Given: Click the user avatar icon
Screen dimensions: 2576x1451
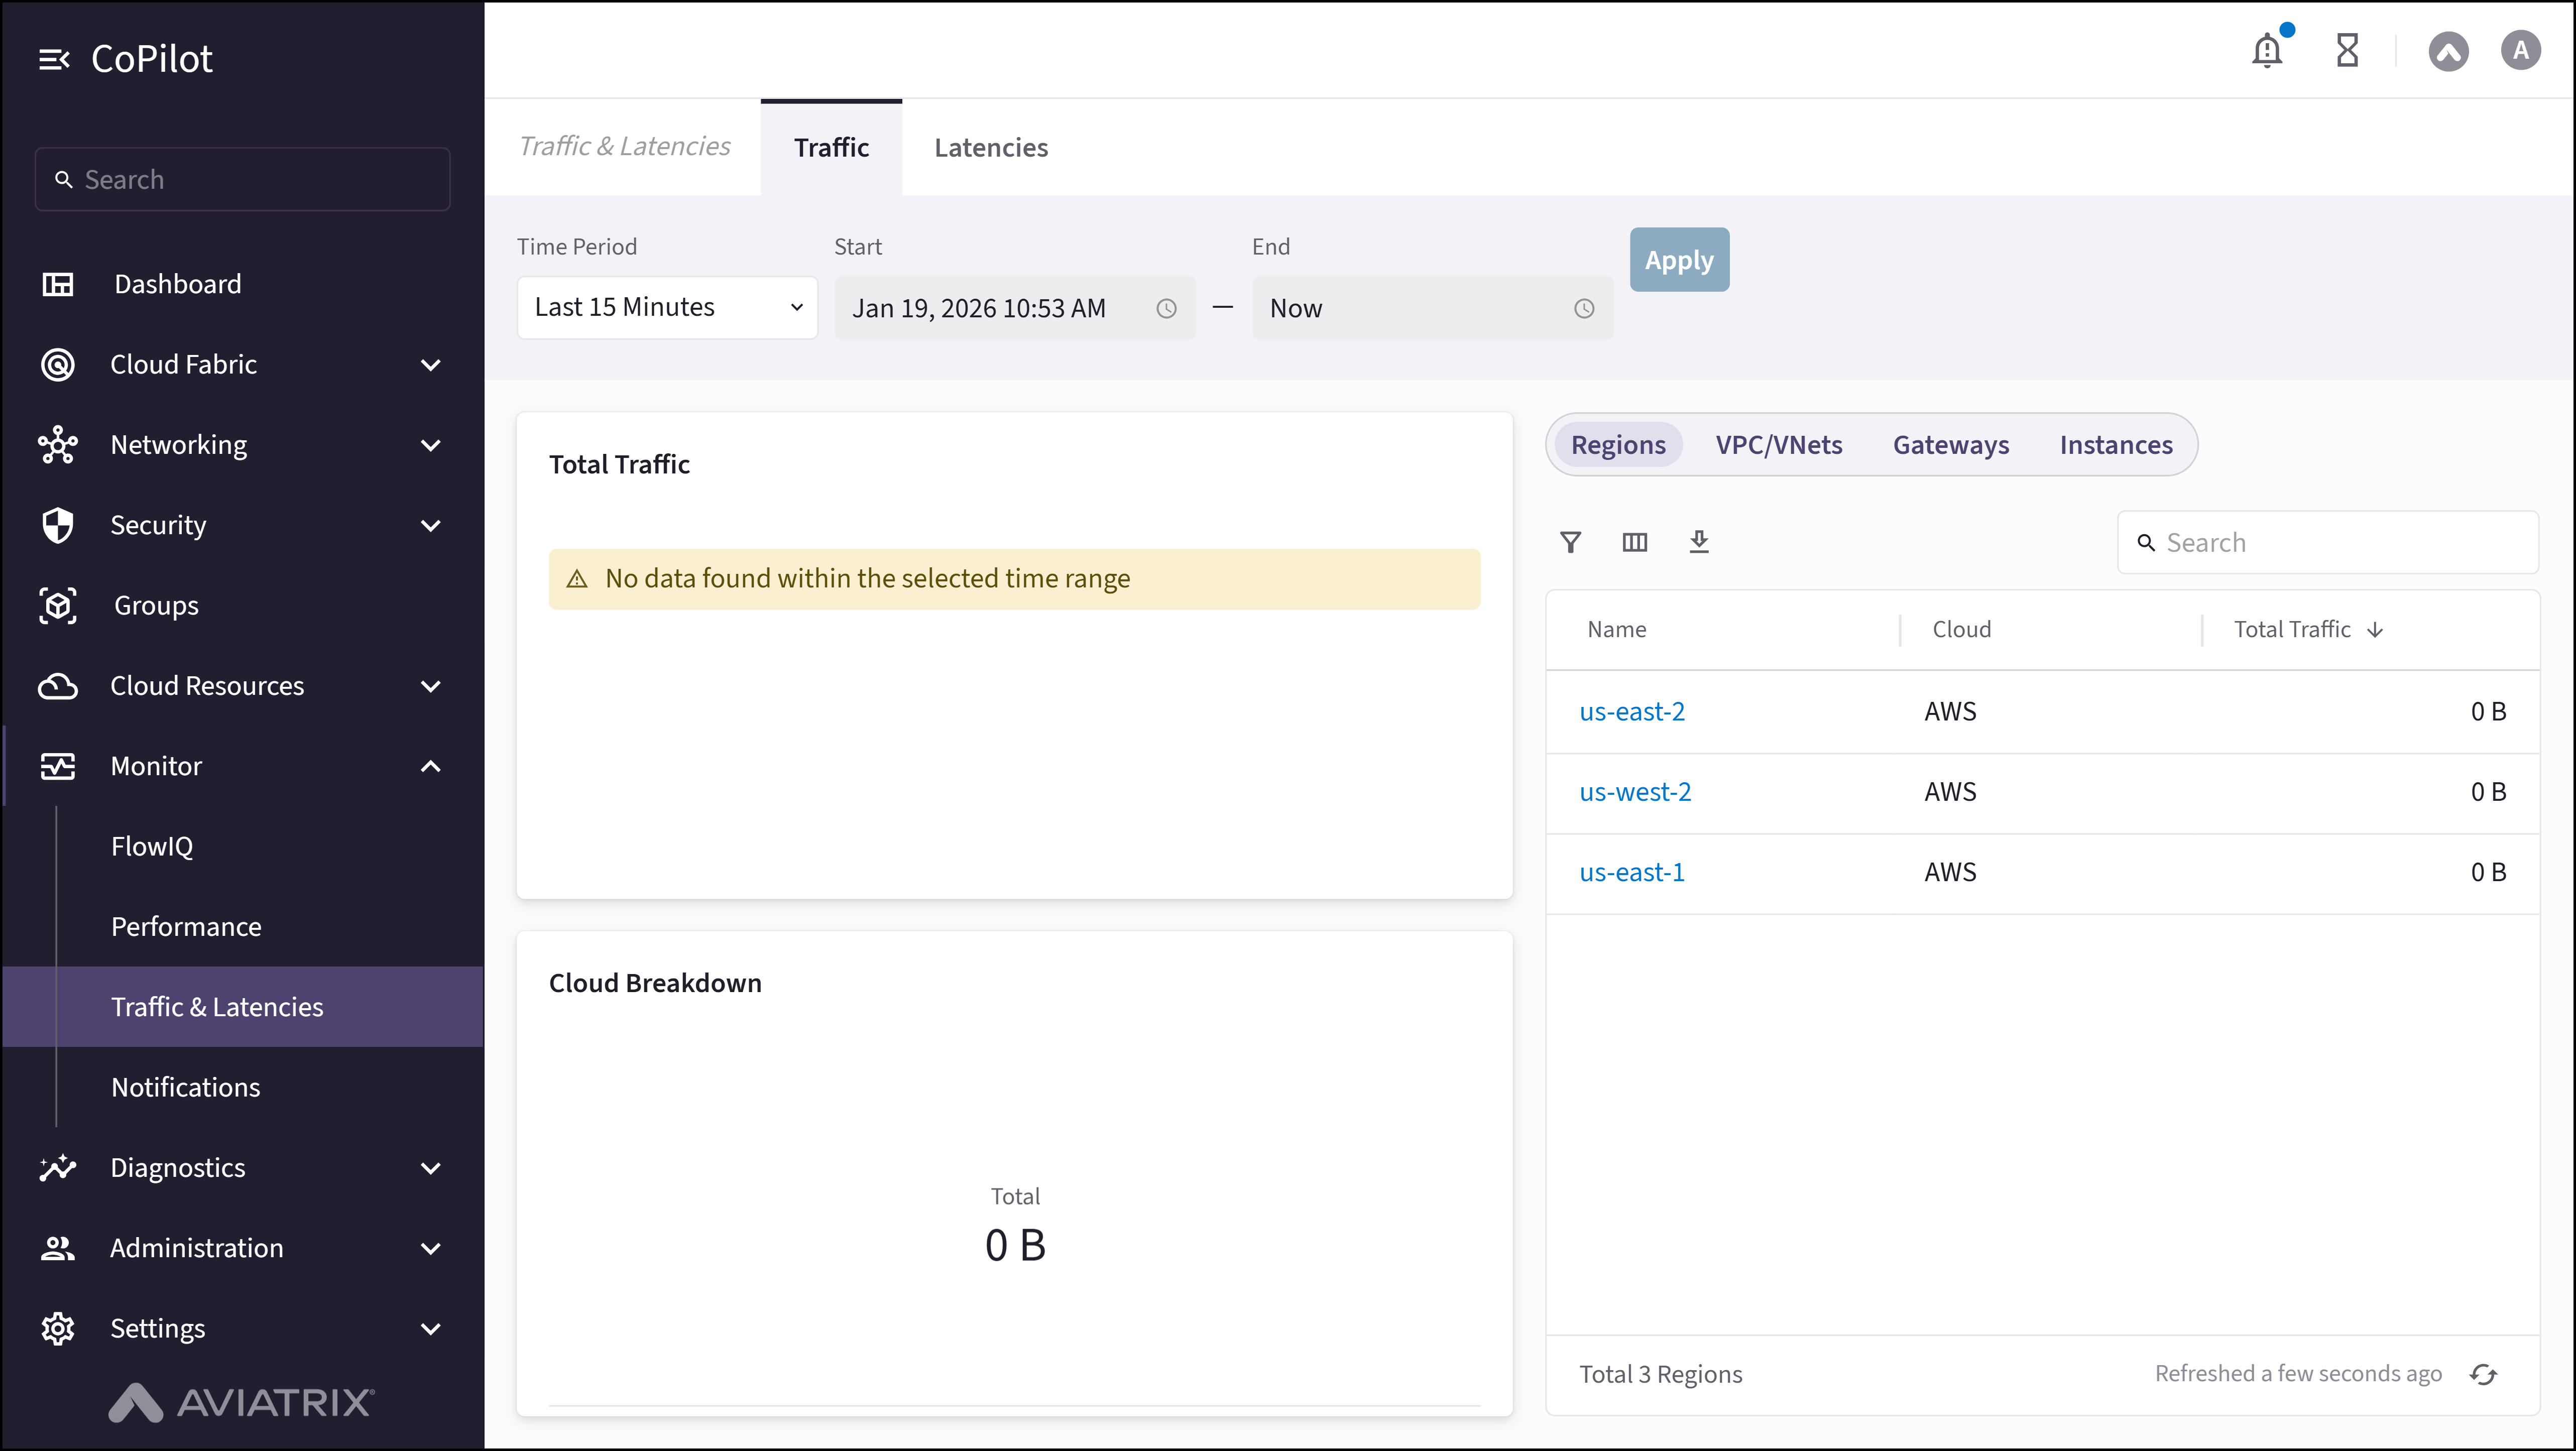Looking at the screenshot, I should pos(2520,50).
